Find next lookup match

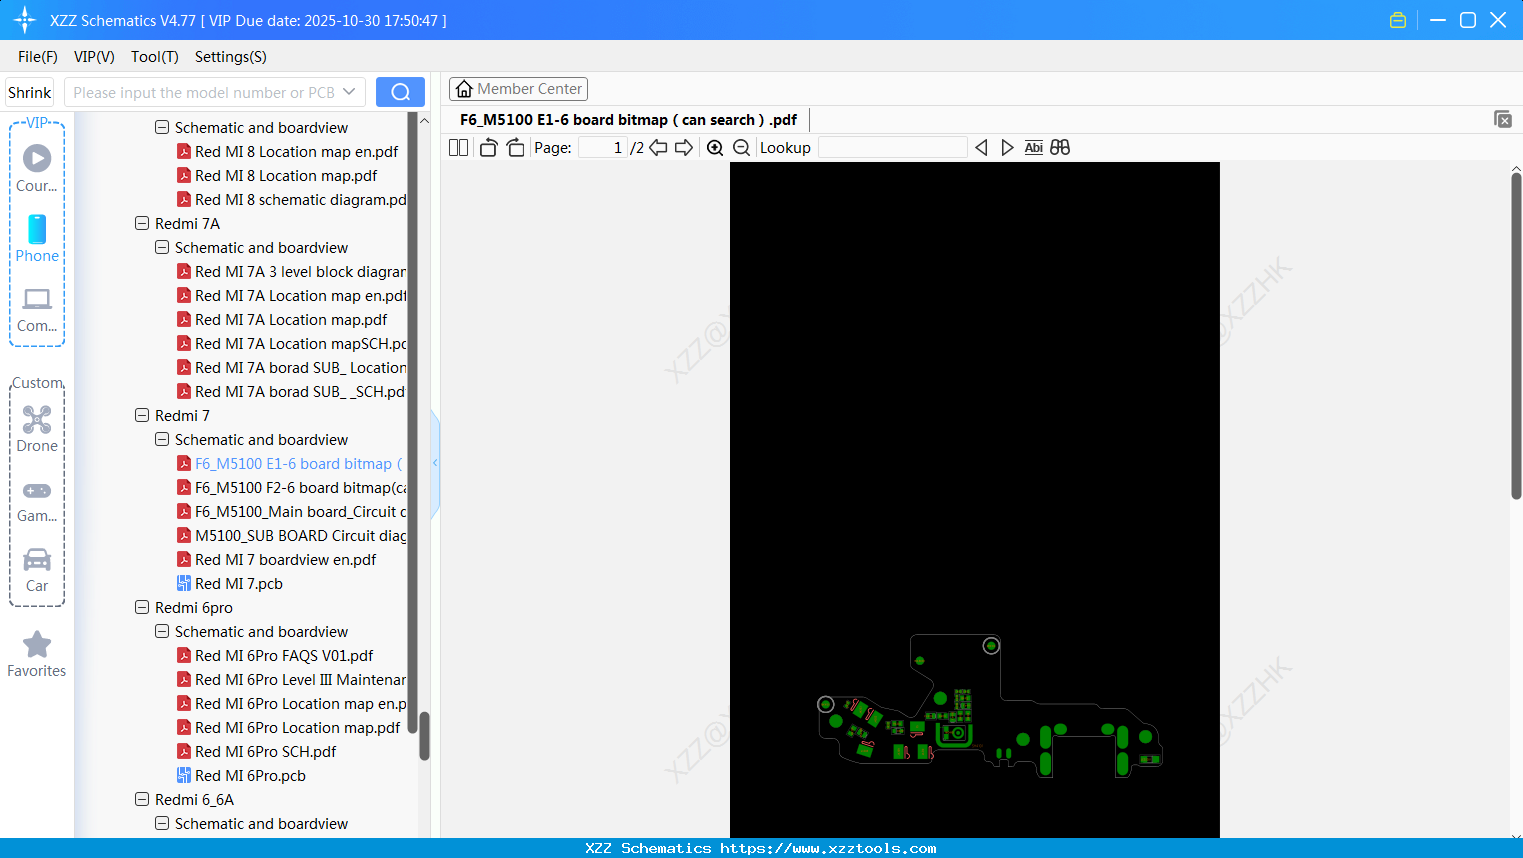click(1007, 147)
